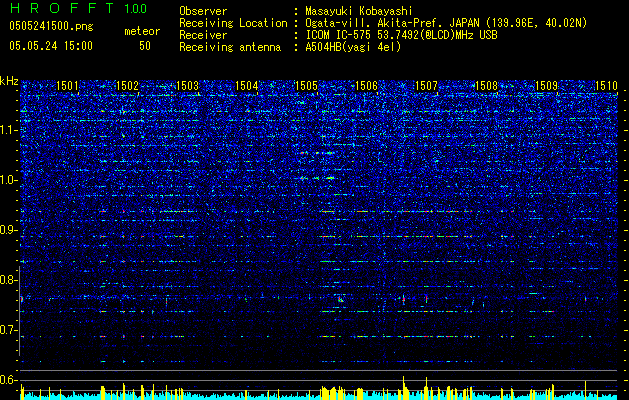Click the 1501 time marker
629x400 pixels.
[67, 85]
